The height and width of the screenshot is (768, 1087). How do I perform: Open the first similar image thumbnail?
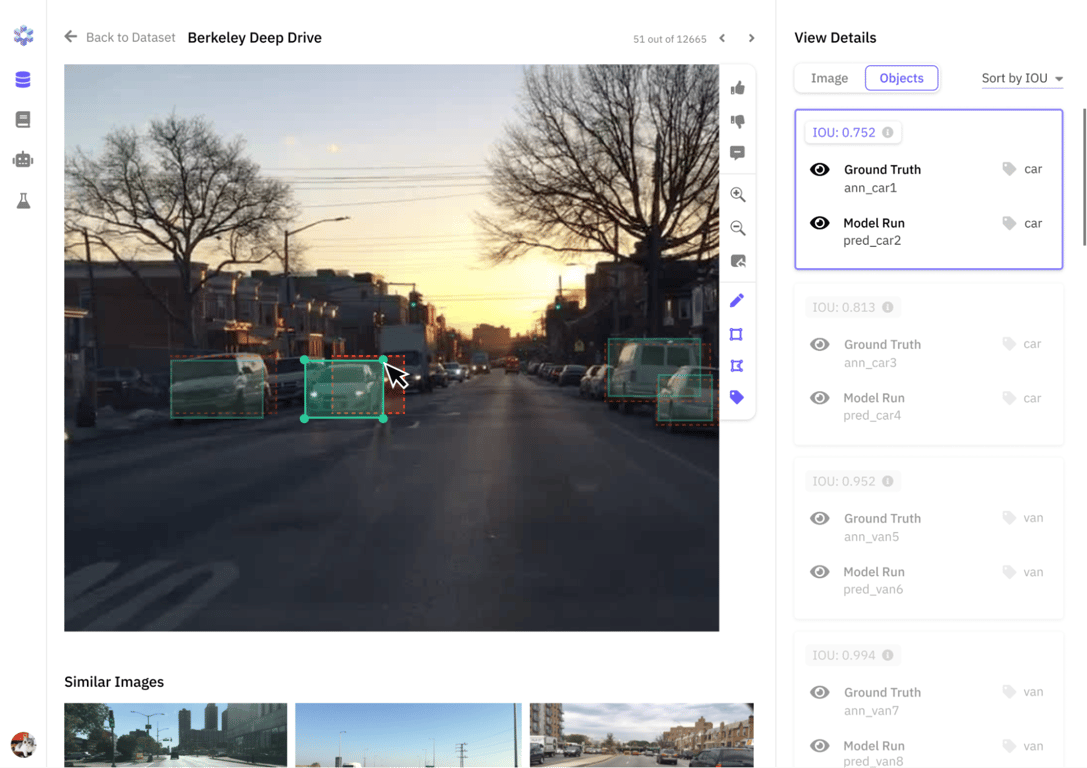pos(175,735)
